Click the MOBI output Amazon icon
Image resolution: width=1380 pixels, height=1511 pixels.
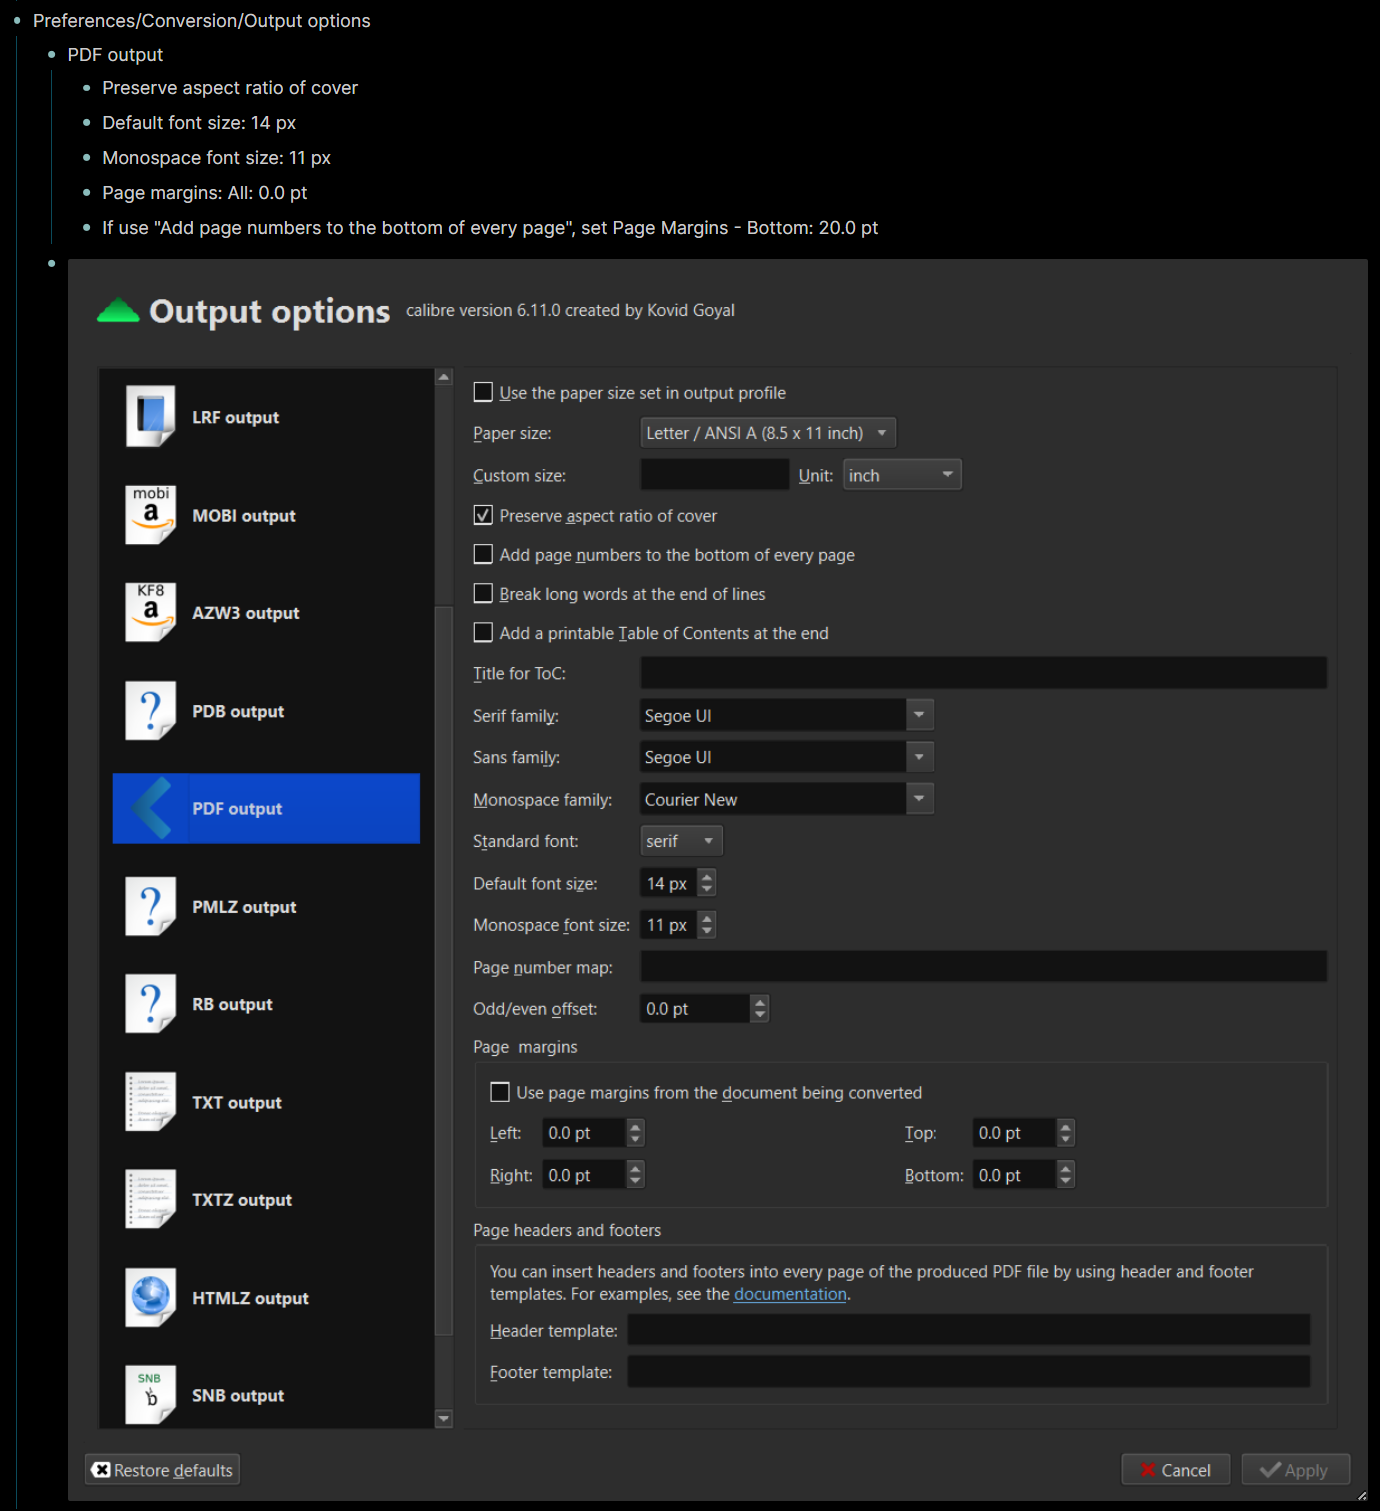click(x=150, y=515)
